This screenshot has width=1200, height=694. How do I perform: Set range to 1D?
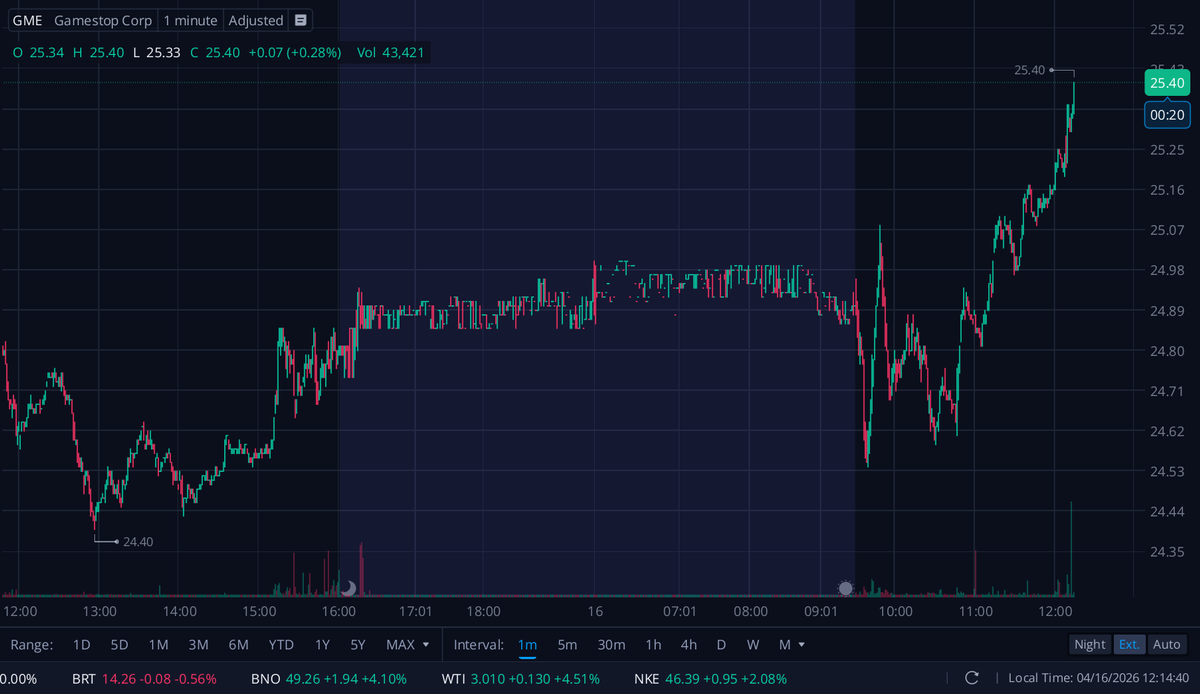click(x=82, y=645)
